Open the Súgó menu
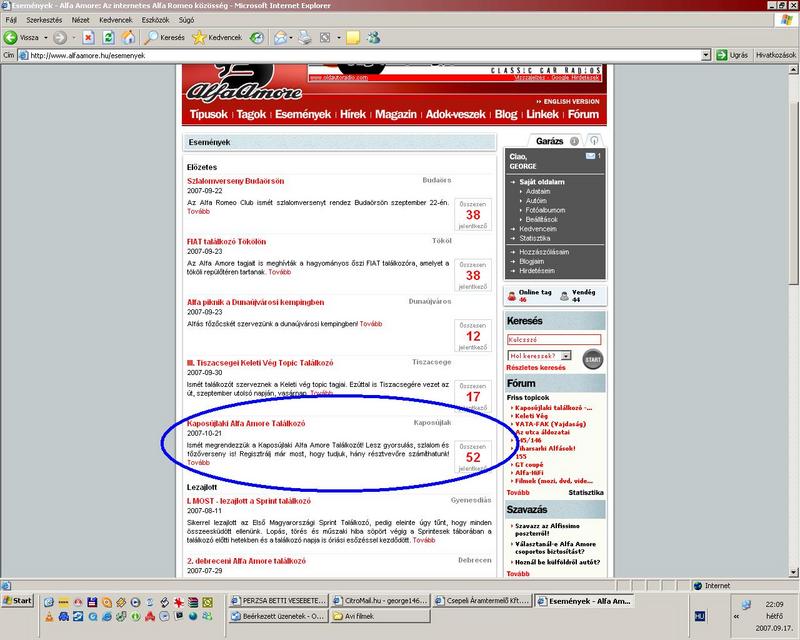Image resolution: width=800 pixels, height=640 pixels. (186, 20)
